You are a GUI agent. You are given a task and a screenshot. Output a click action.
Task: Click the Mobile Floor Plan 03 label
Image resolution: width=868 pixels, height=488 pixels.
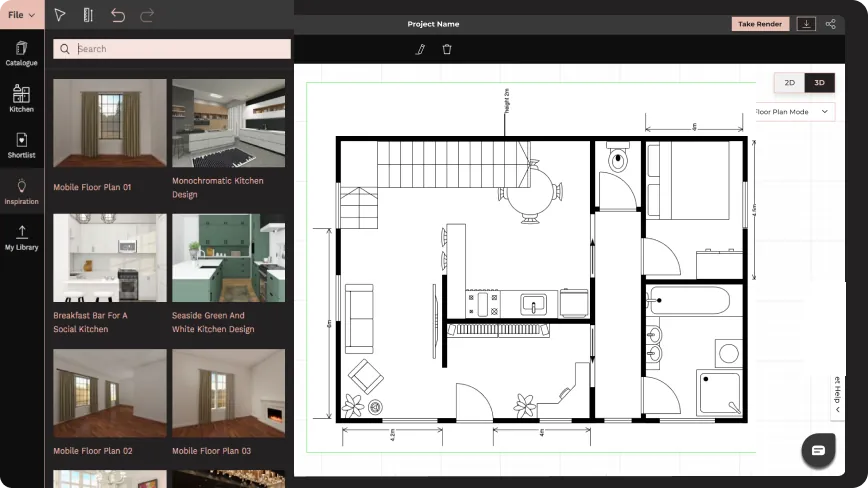(x=211, y=451)
